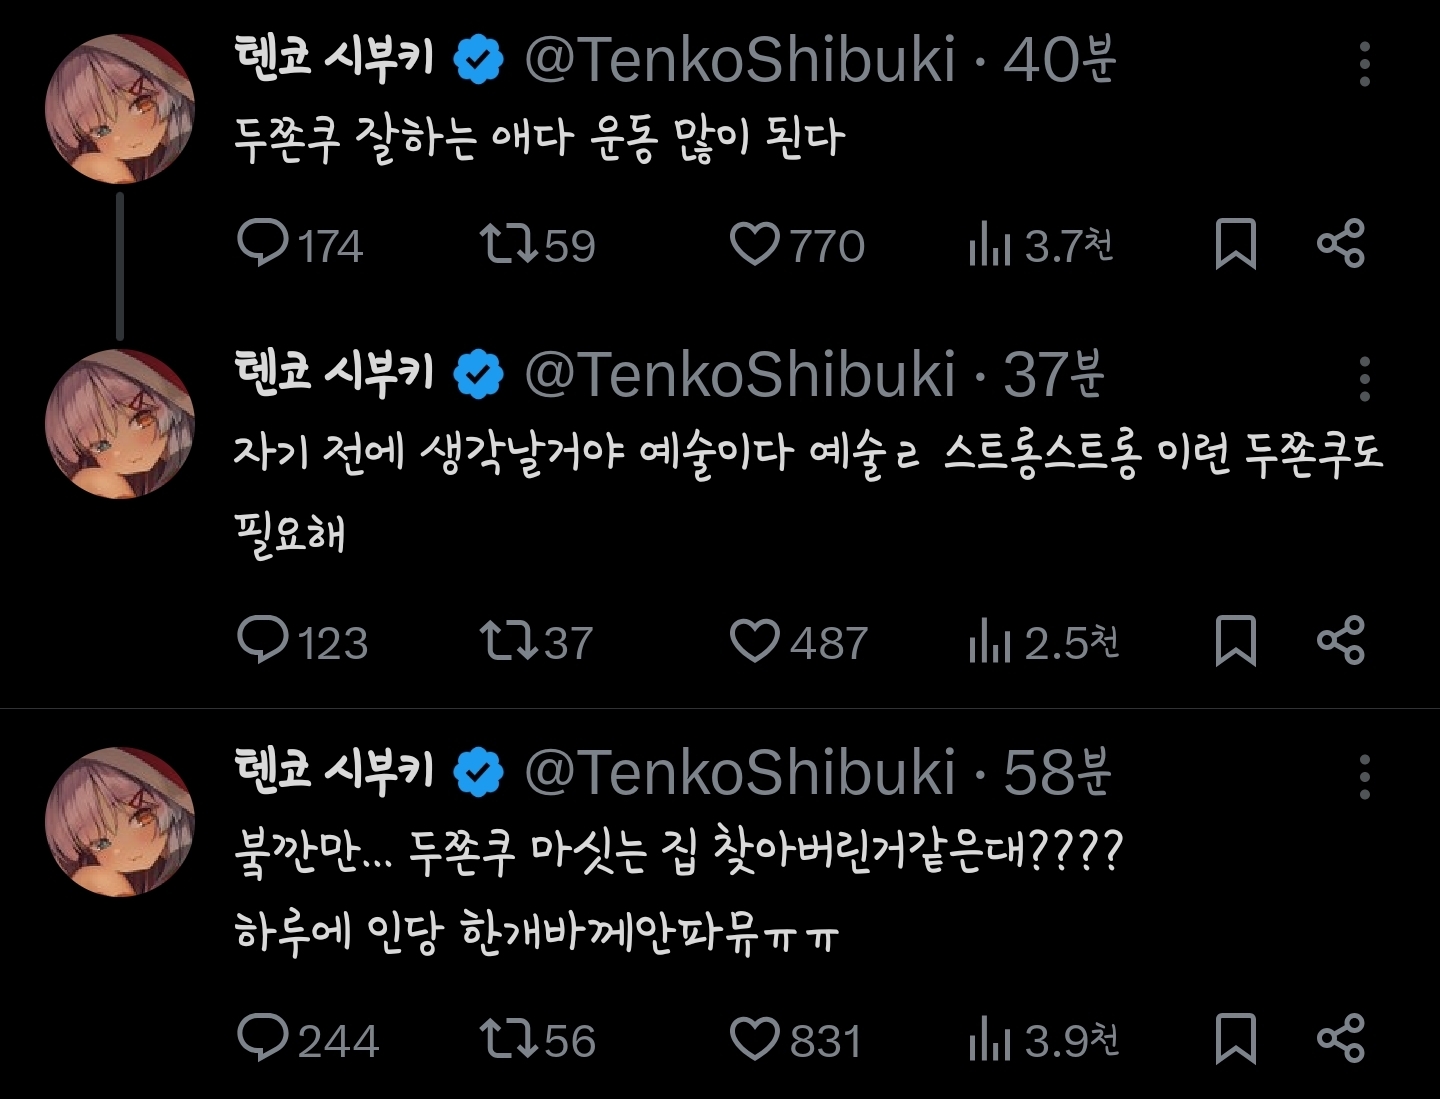Open three-dot menu on 37분 tweet
Viewport: 1440px width, 1099px height.
coord(1365,379)
